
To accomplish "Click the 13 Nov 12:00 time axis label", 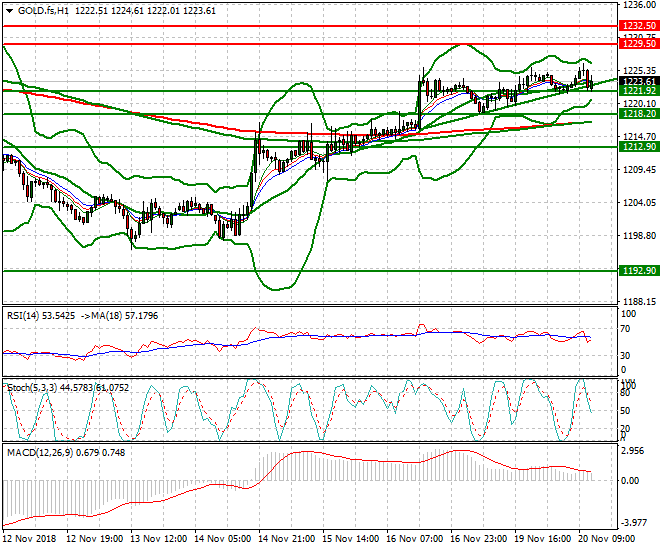I will point(159,539).
